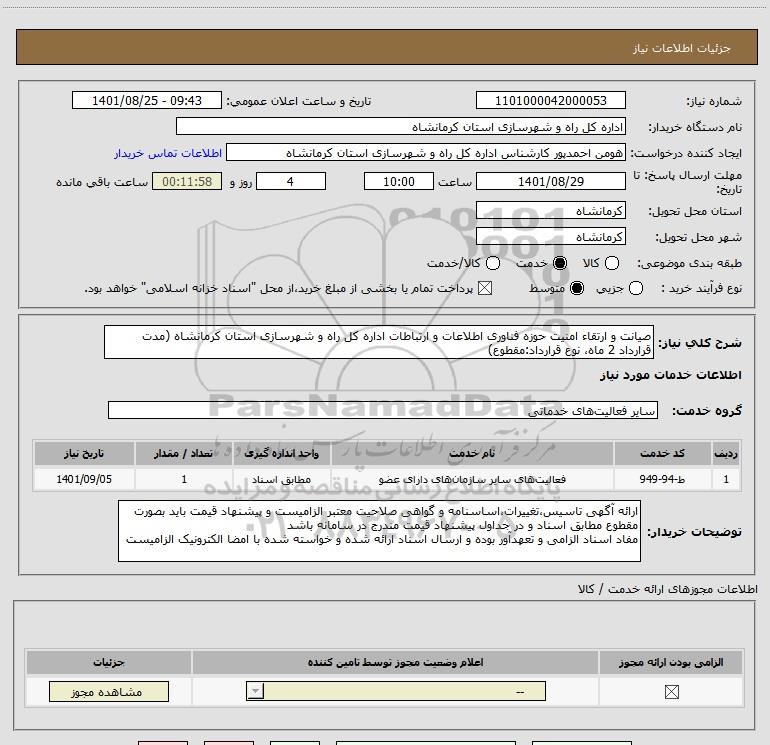The image size is (770, 745).
Task: Click the response deadline date 1401/08/29
Action: point(550,181)
